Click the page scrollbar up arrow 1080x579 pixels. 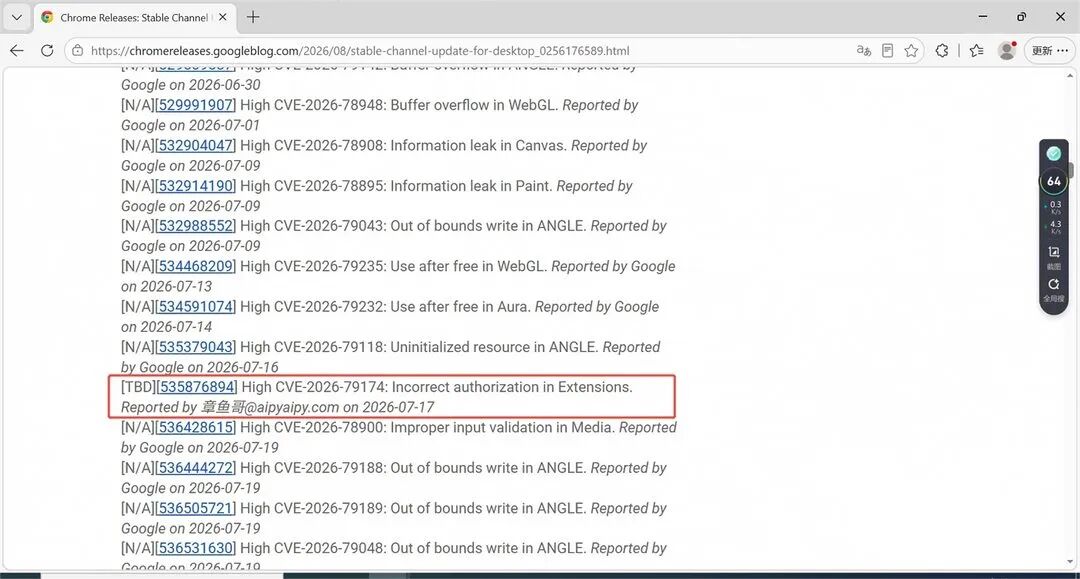[x=1070, y=75]
